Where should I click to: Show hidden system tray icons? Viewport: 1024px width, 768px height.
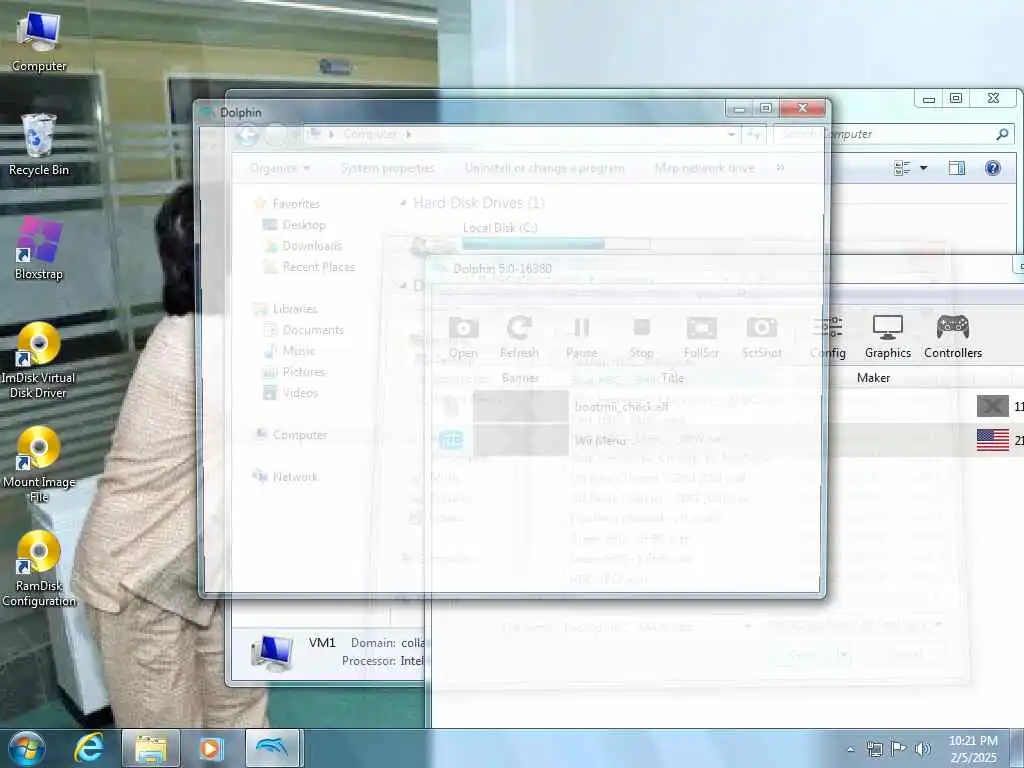pyautogui.click(x=850, y=749)
